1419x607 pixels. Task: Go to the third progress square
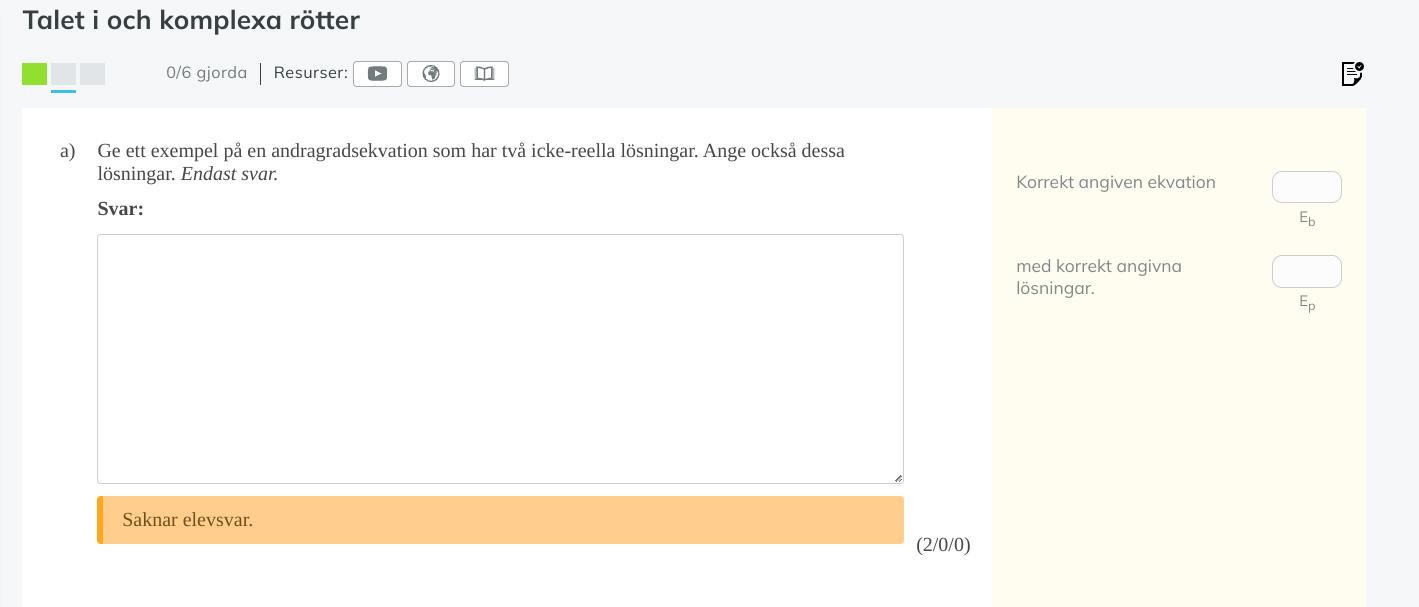point(93,74)
